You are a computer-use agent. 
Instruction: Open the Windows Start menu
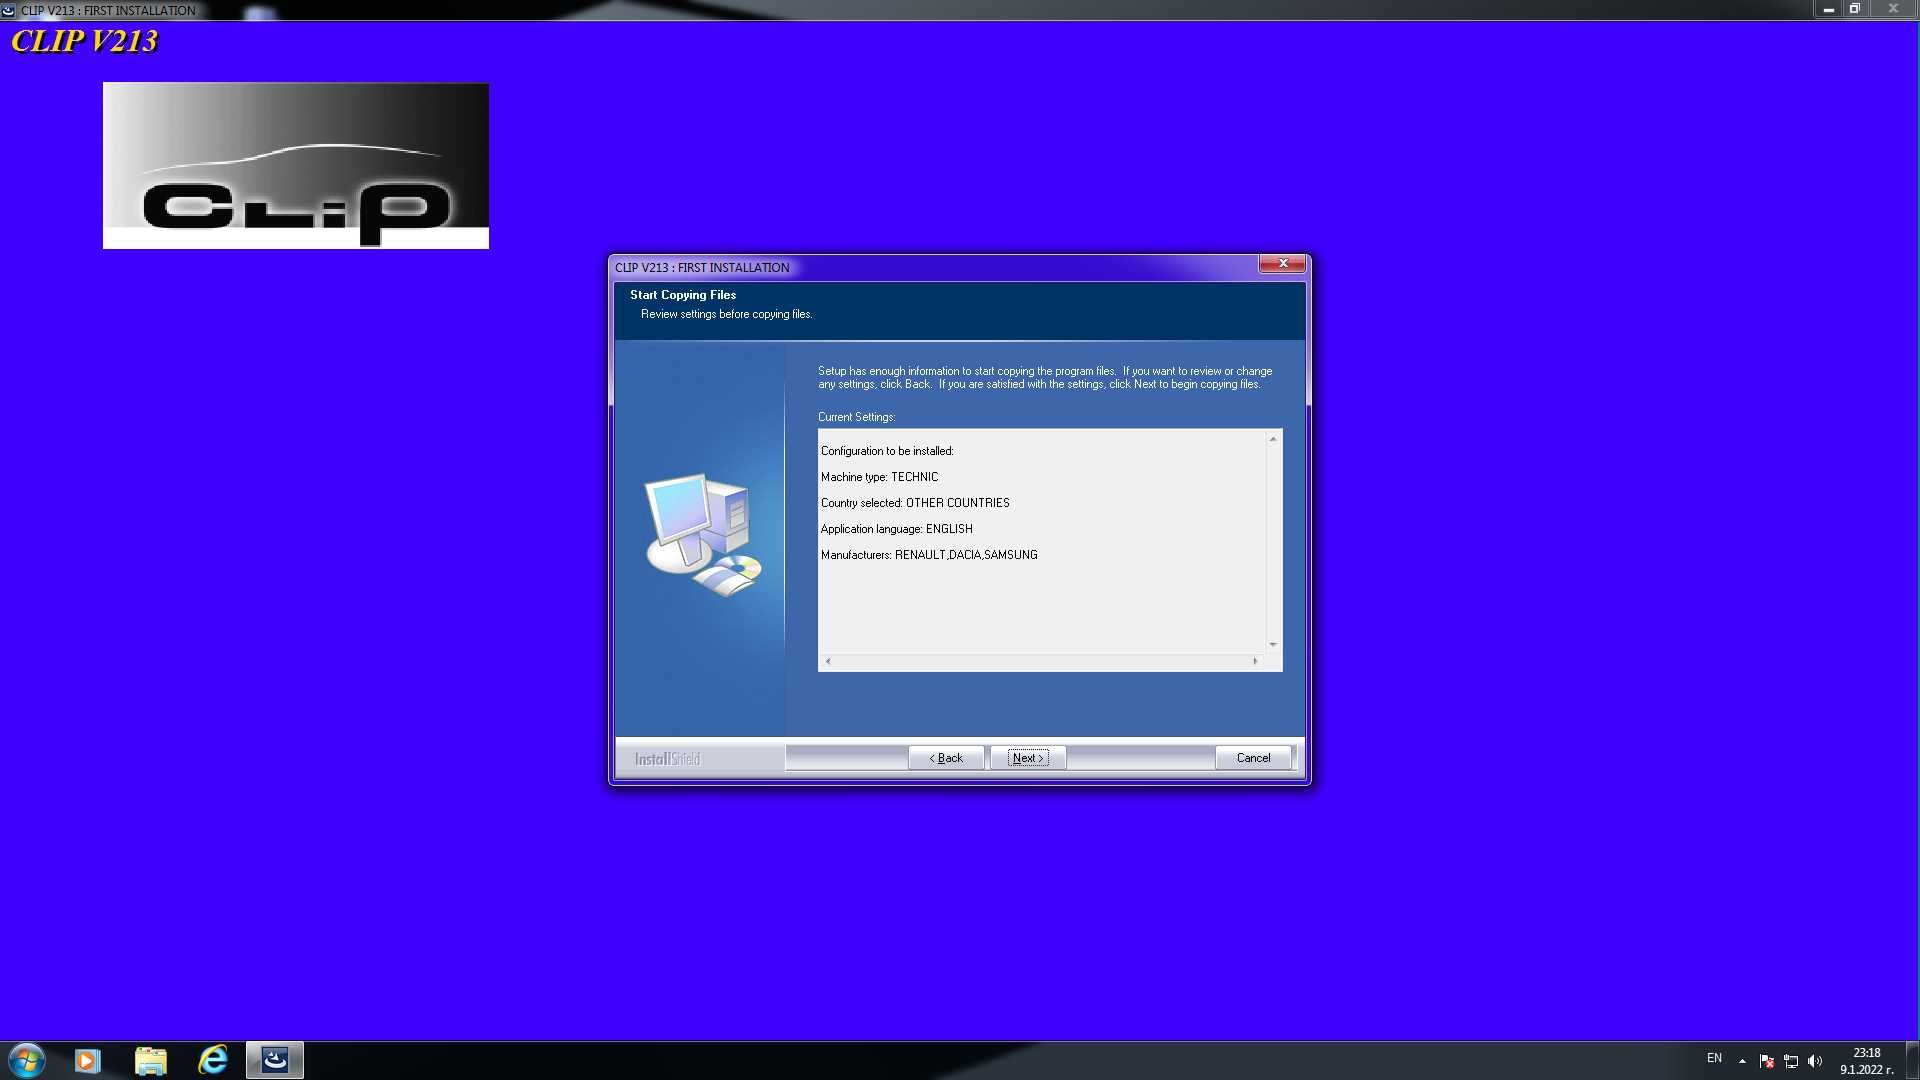point(27,1060)
